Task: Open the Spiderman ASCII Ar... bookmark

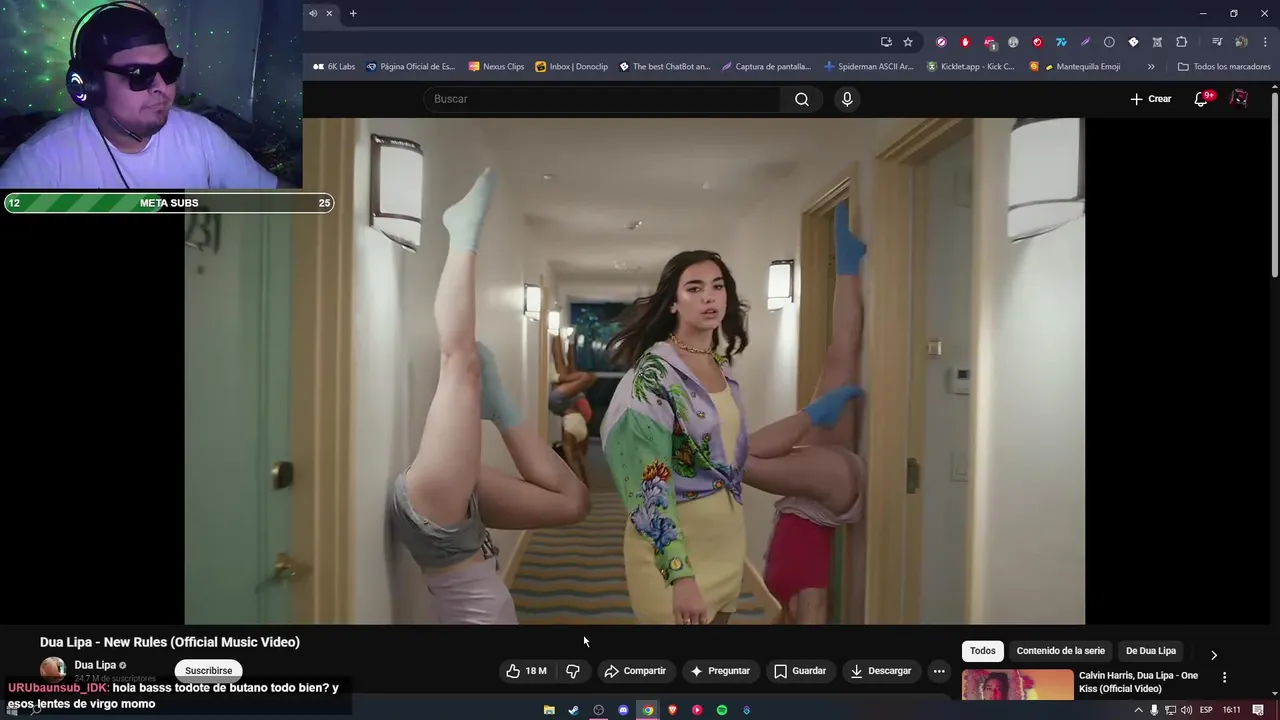Action: pos(869,67)
